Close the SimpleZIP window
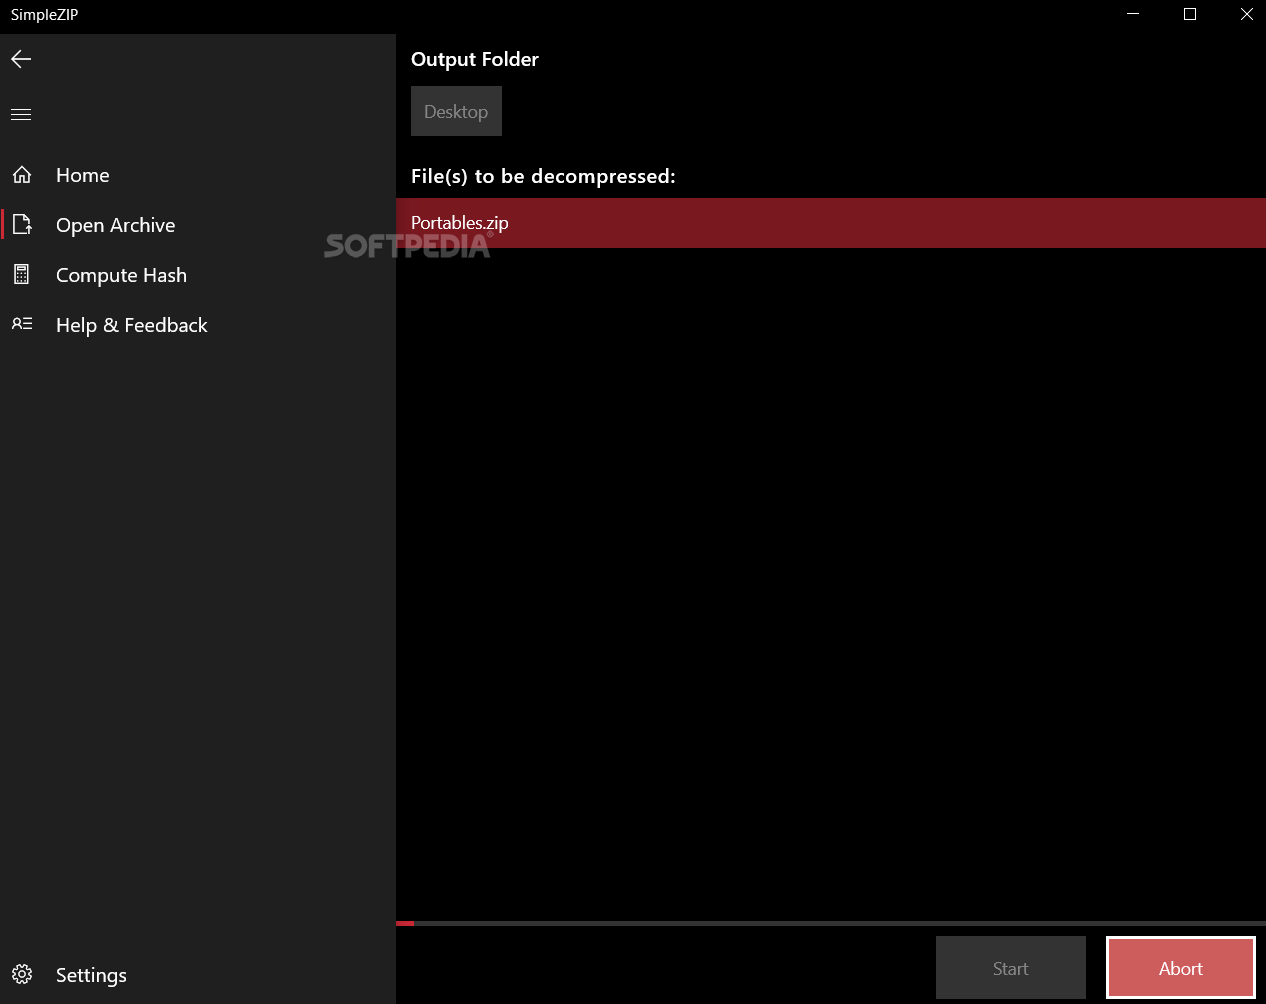This screenshot has height=1004, width=1266. pos(1247,14)
